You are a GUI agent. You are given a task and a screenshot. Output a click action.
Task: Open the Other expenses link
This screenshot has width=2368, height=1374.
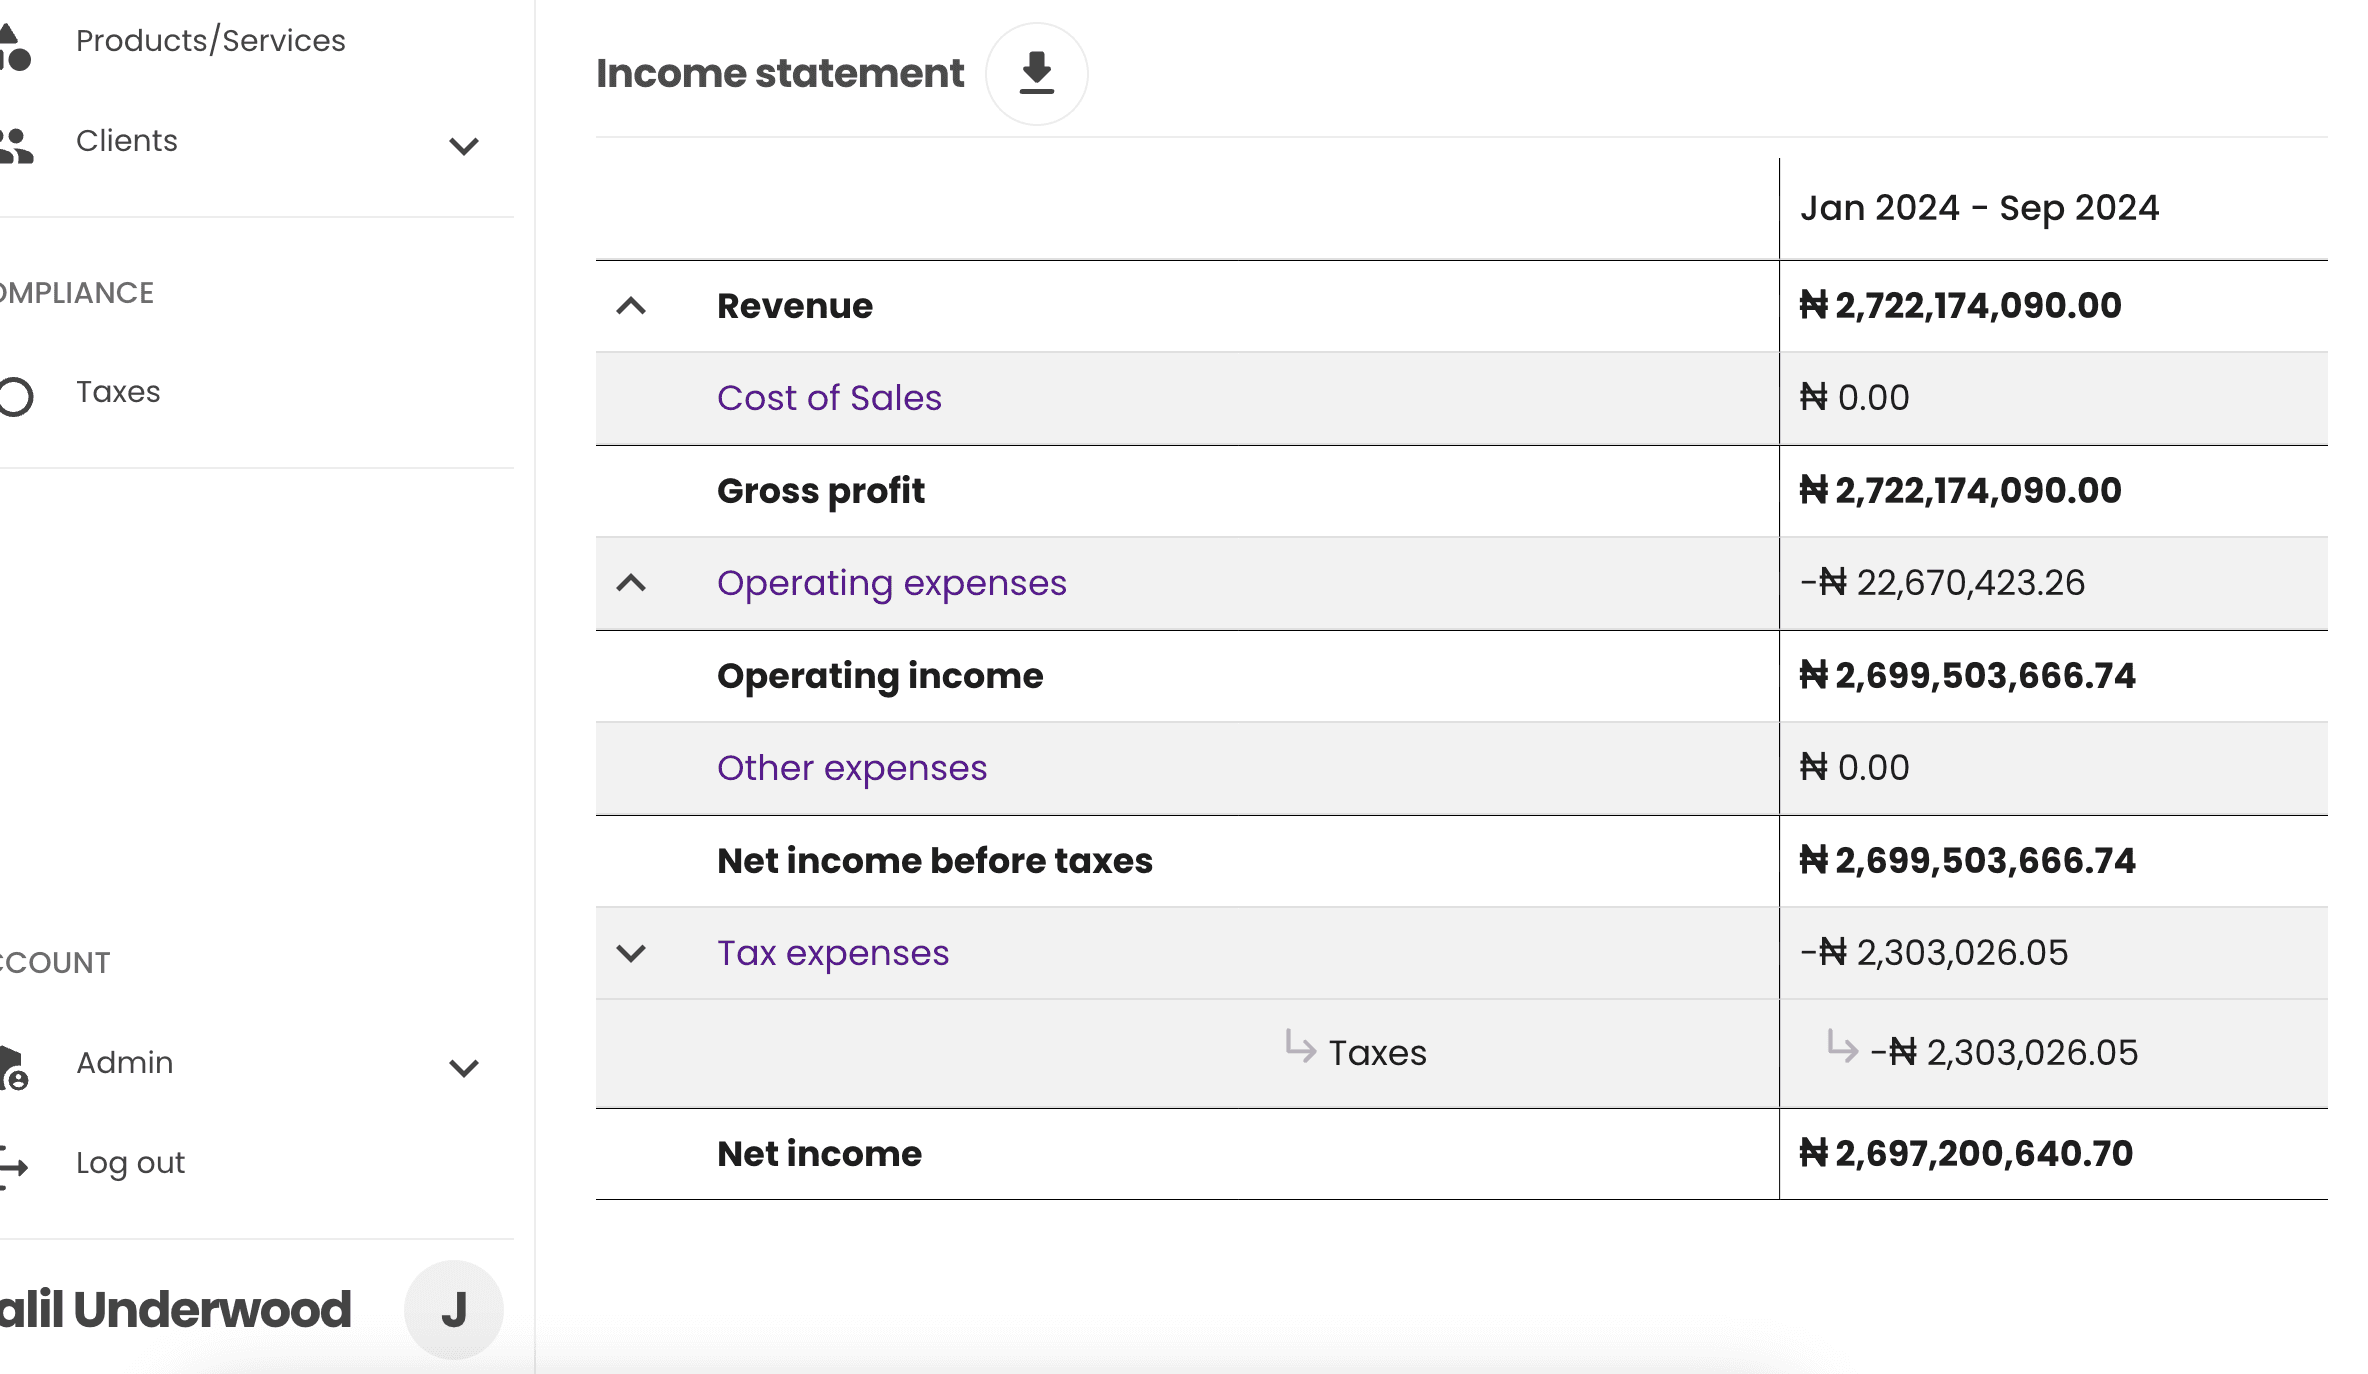(x=851, y=768)
